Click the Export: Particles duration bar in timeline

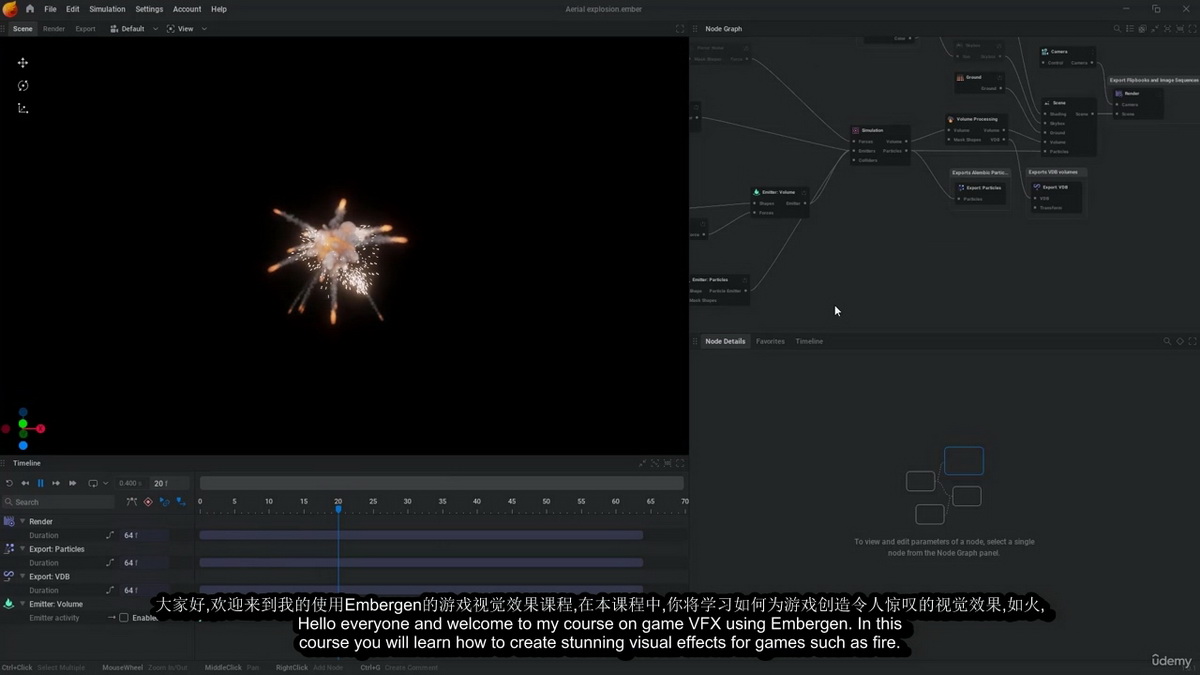click(x=421, y=563)
